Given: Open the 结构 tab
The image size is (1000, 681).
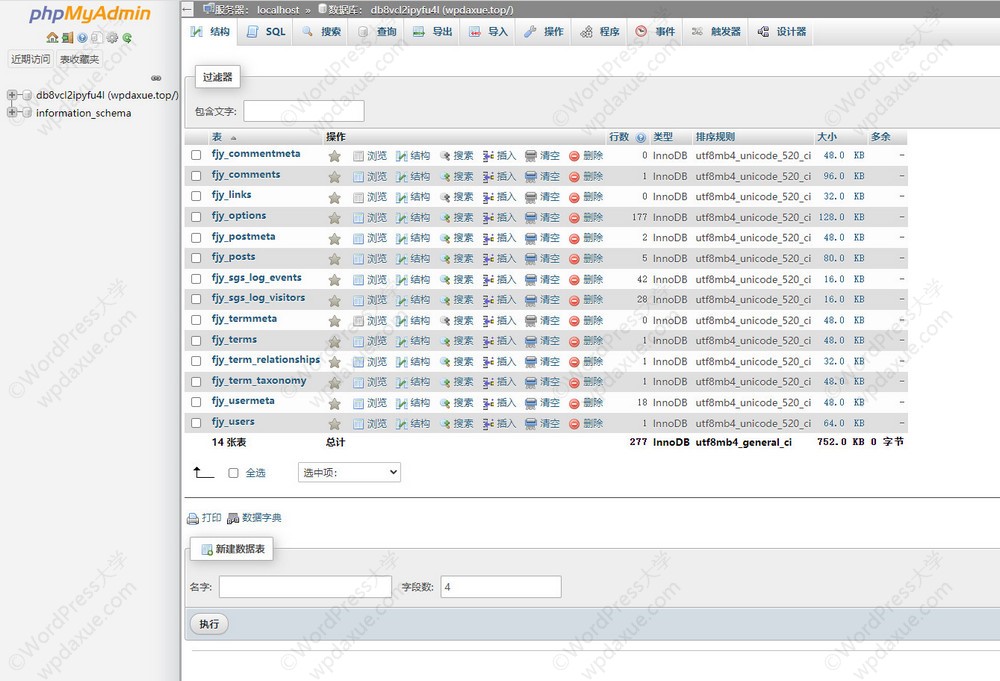Looking at the screenshot, I should click(x=212, y=31).
